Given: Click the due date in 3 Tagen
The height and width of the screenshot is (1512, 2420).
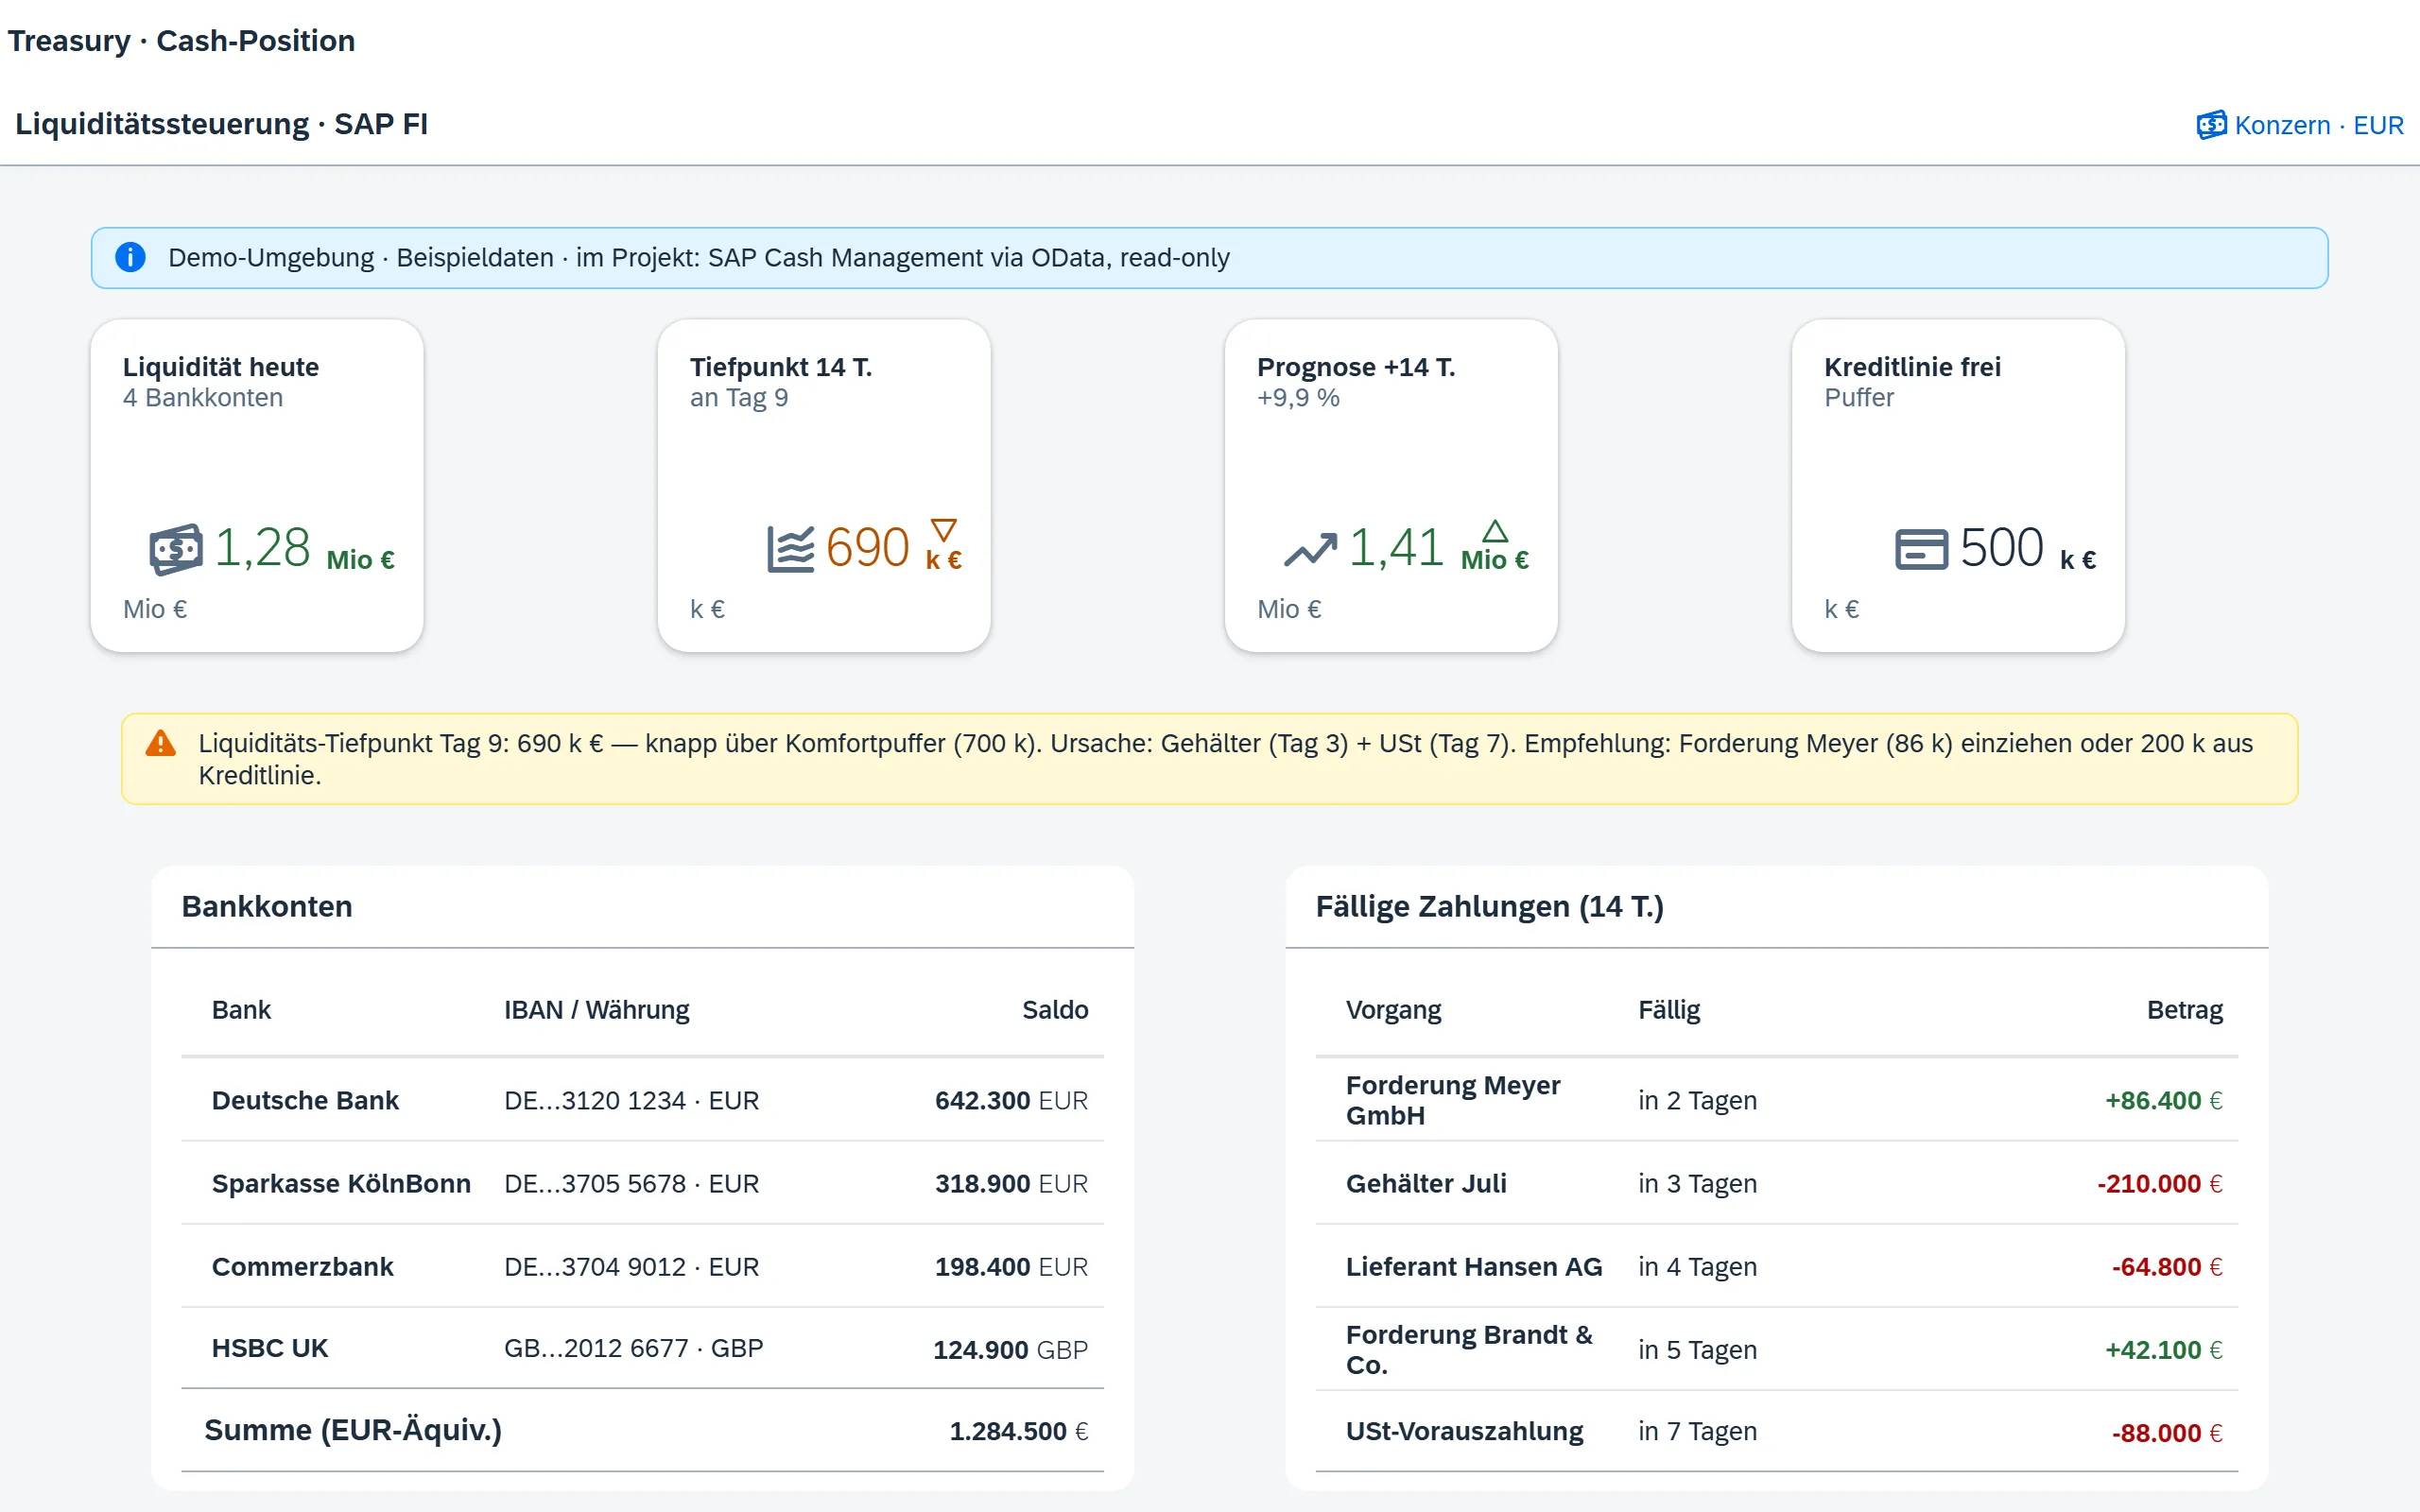Looking at the screenshot, I should point(1697,1183).
